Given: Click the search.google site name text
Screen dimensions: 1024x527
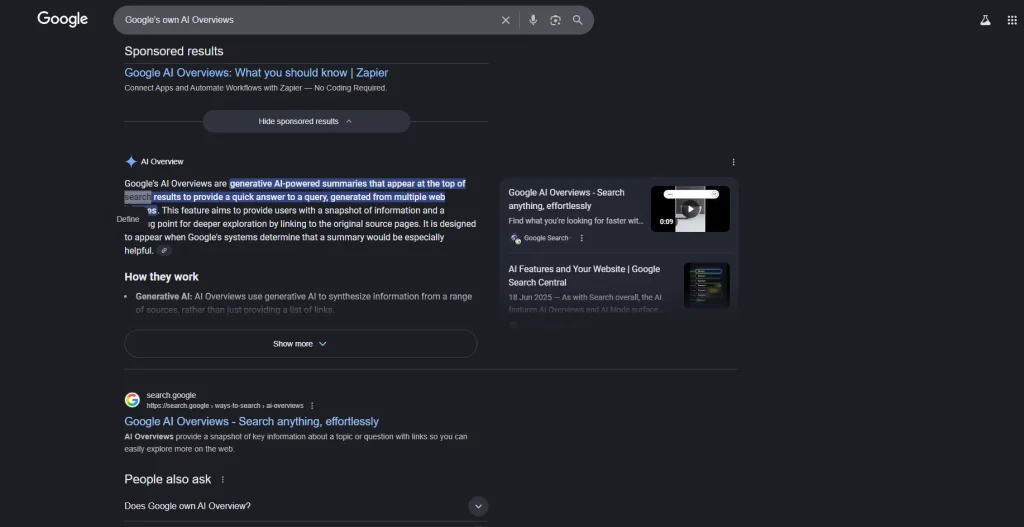Looking at the screenshot, I should 171,395.
